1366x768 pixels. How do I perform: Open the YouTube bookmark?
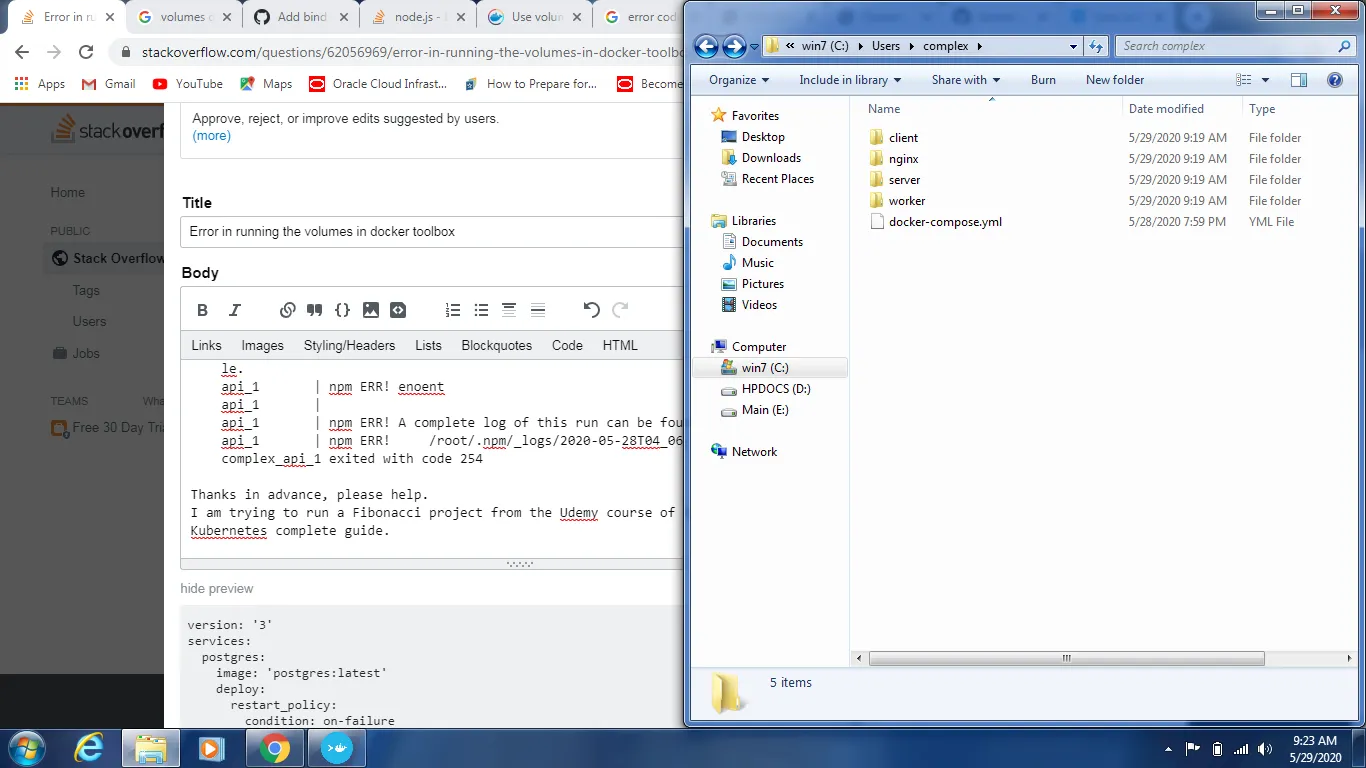tap(188, 84)
